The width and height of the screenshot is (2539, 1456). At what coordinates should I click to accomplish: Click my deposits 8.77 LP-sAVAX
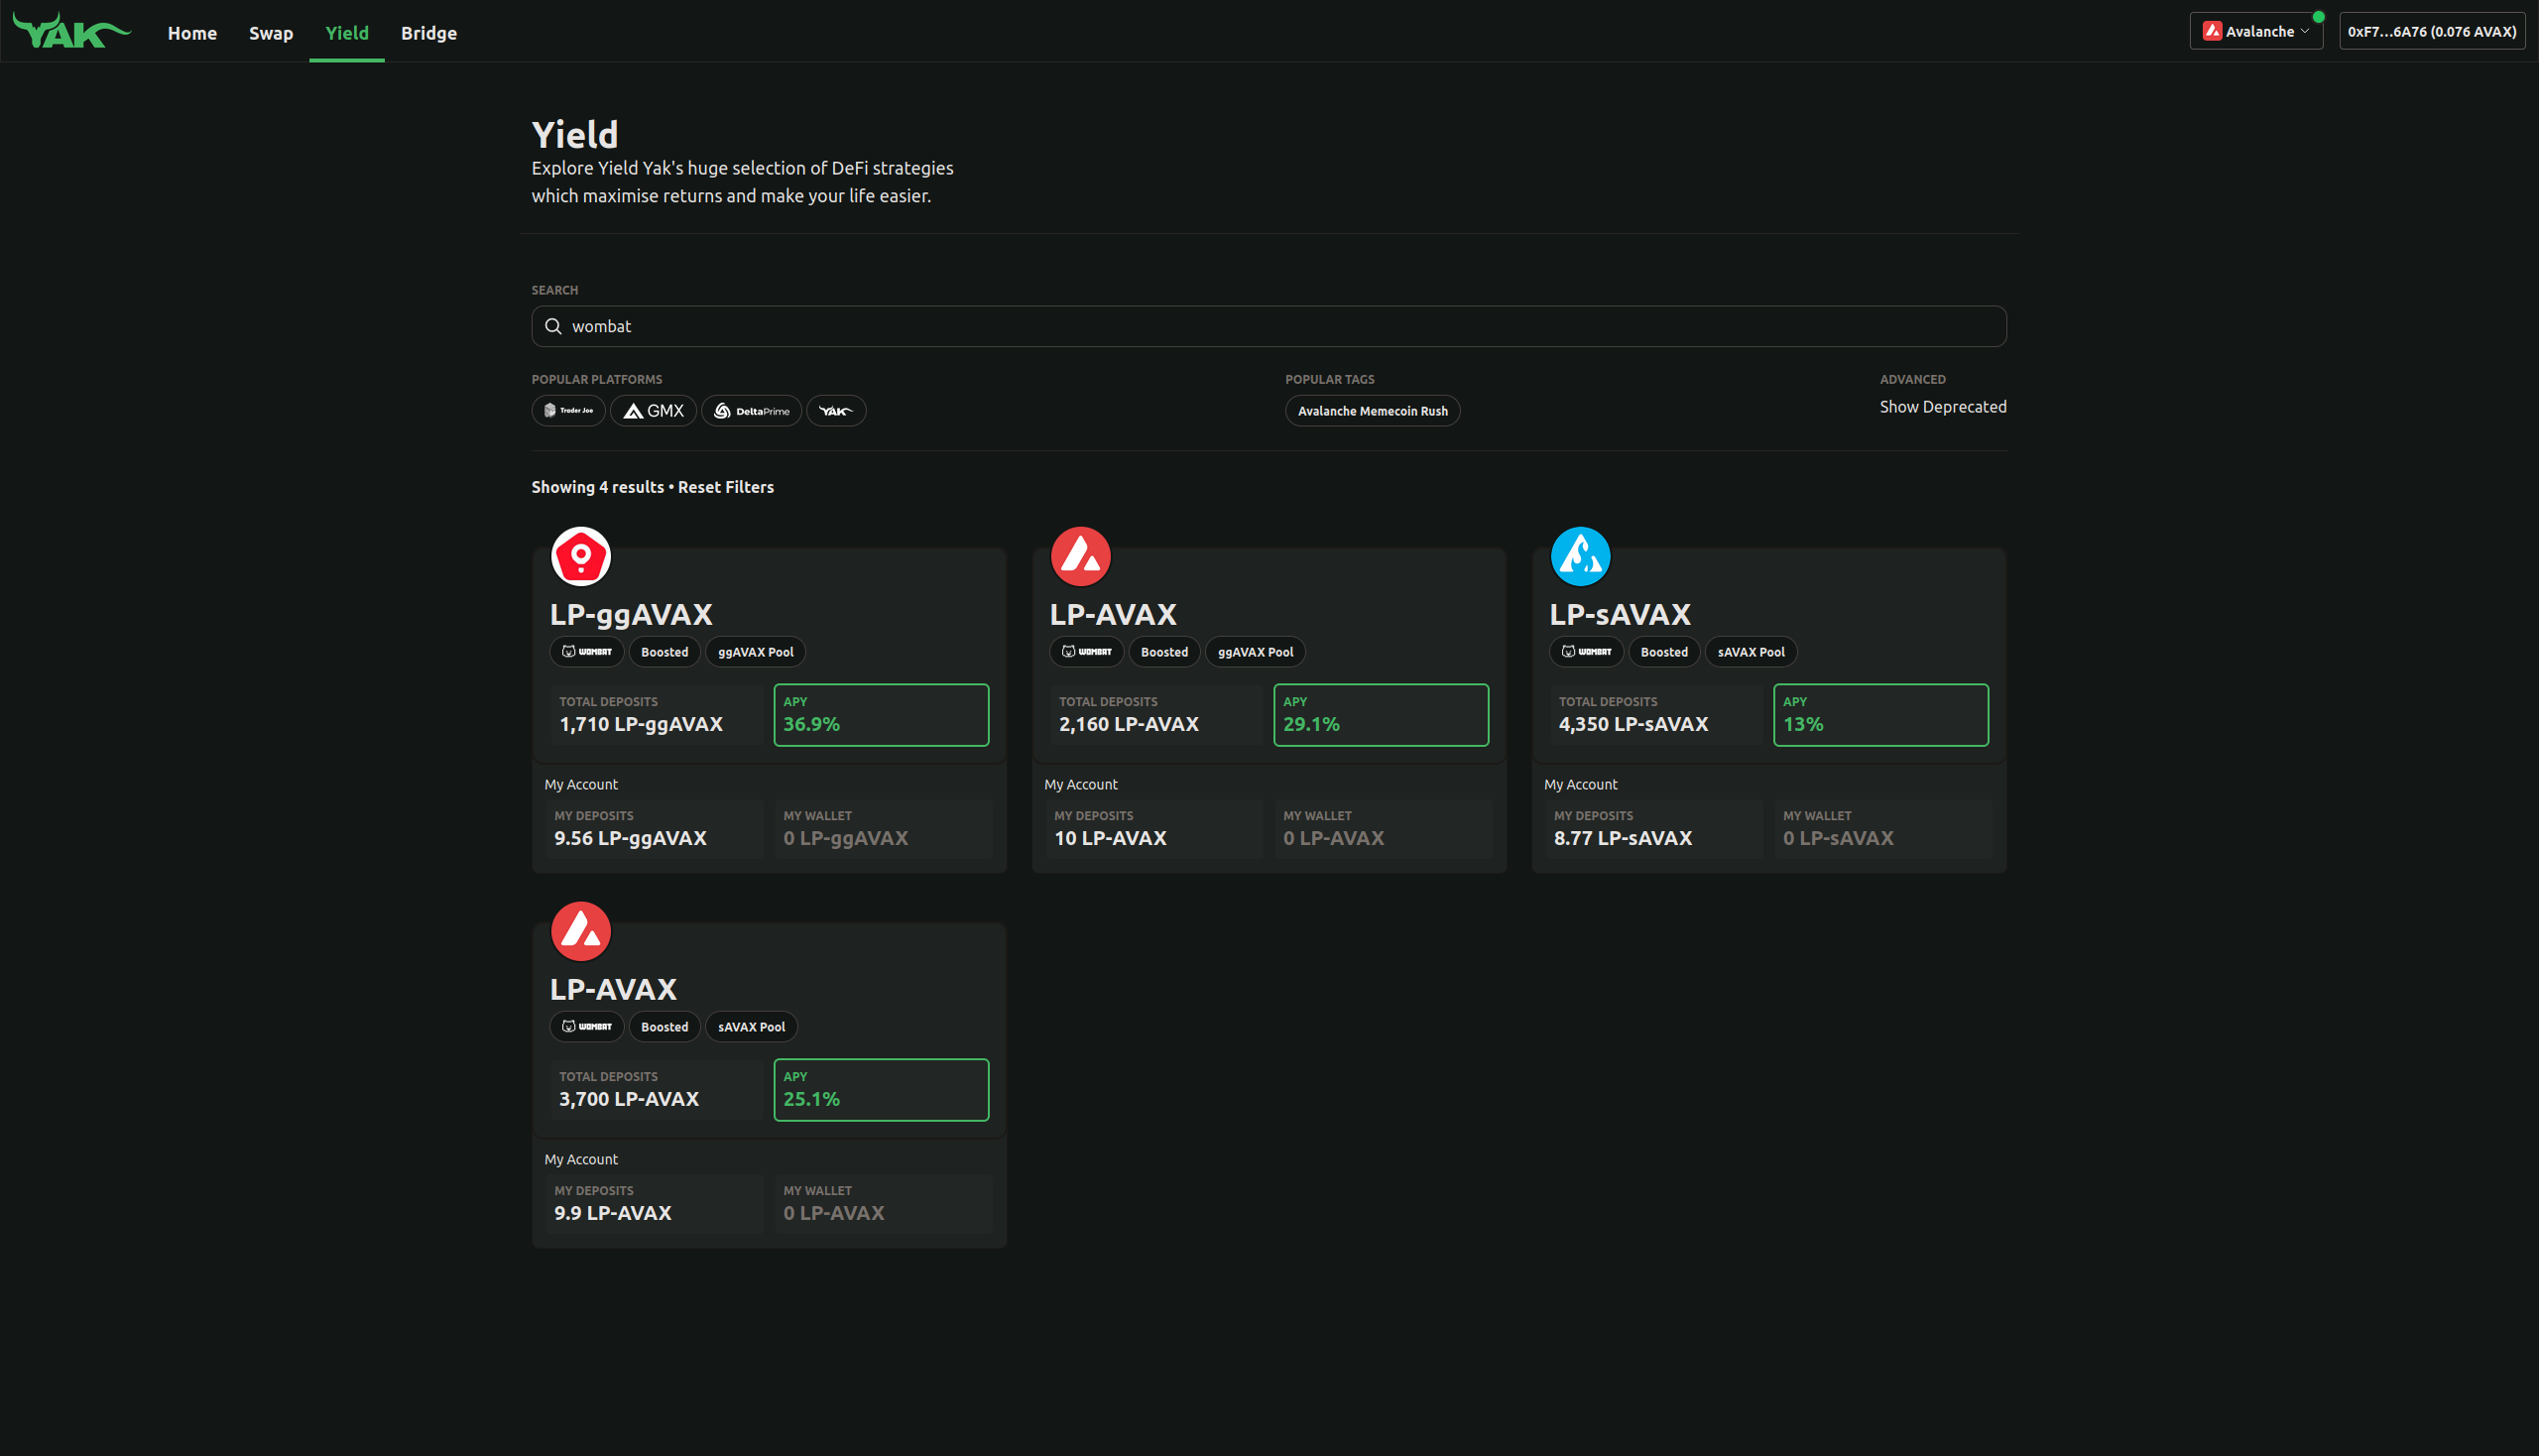[1654, 829]
